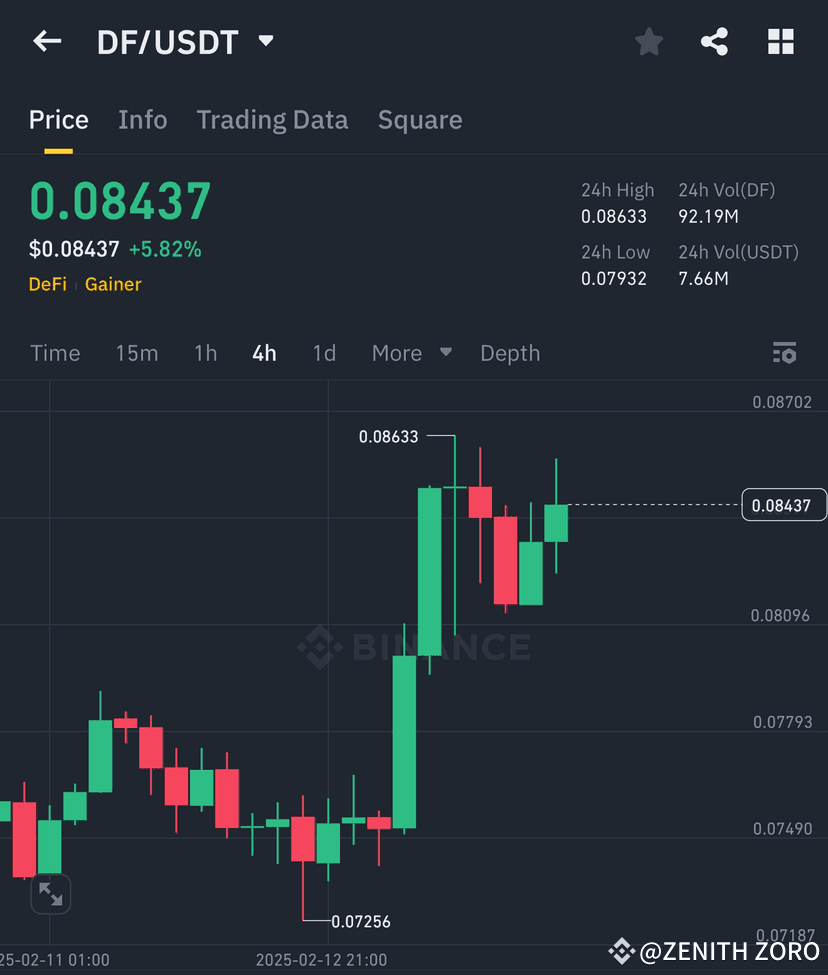Enable the Time interval view
The height and width of the screenshot is (975, 828).
pyautogui.click(x=55, y=353)
